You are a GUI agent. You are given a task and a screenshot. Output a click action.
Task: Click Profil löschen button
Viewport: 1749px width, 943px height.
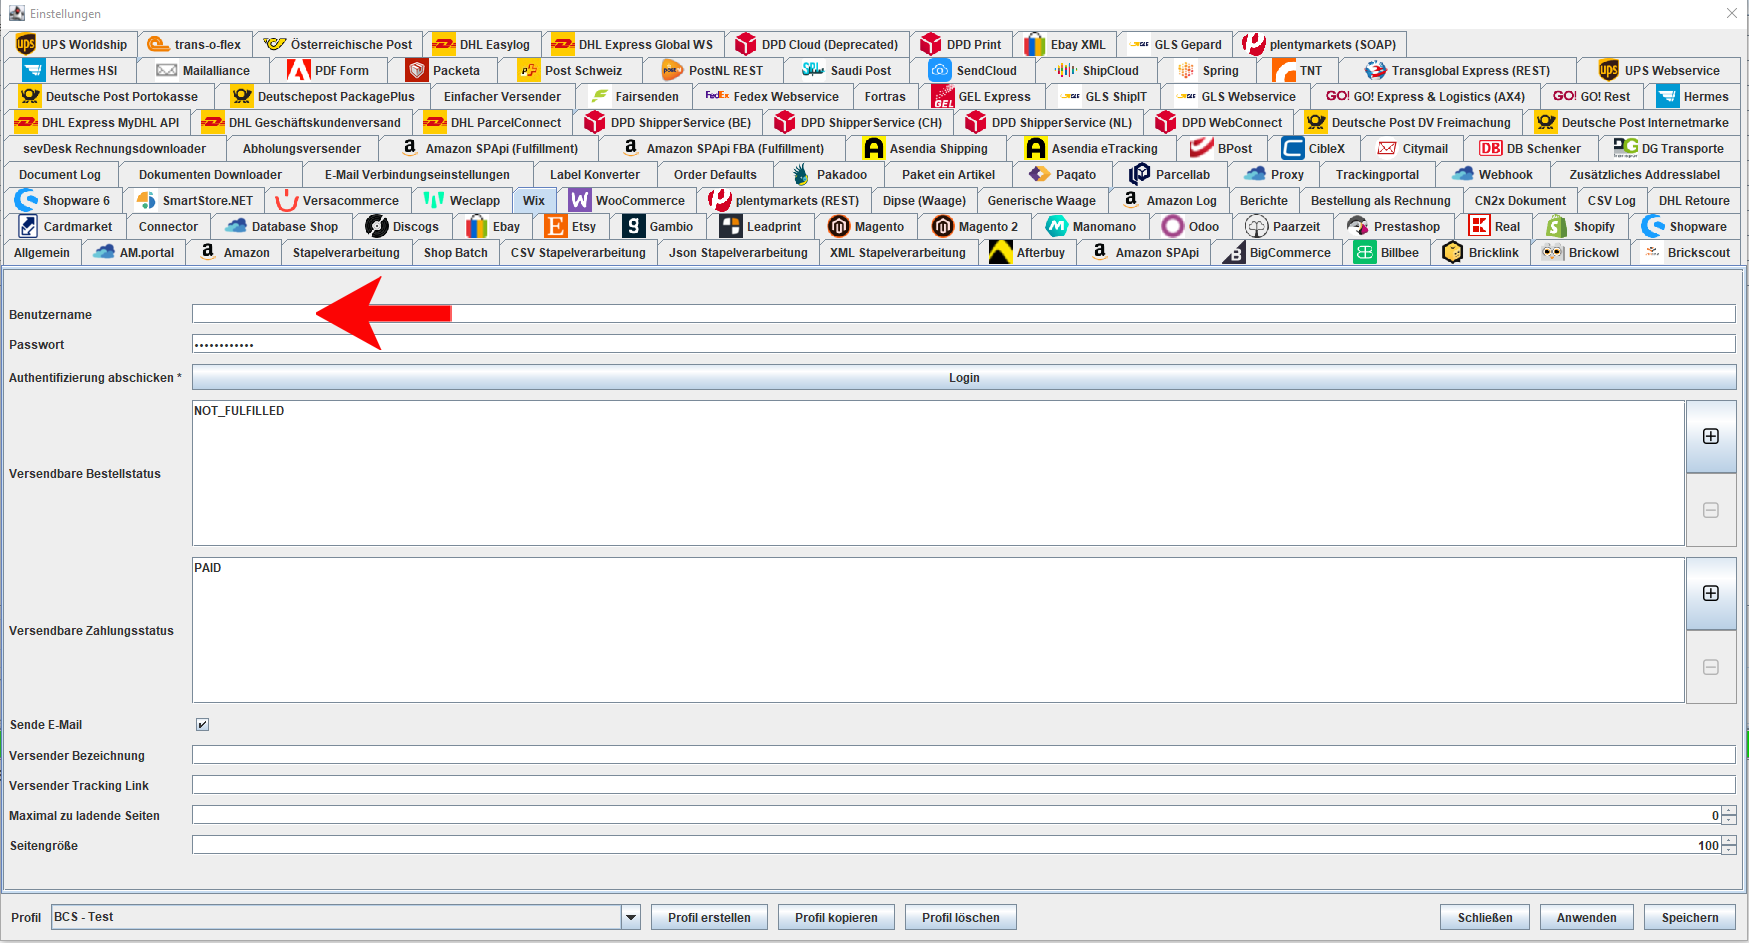tap(960, 917)
